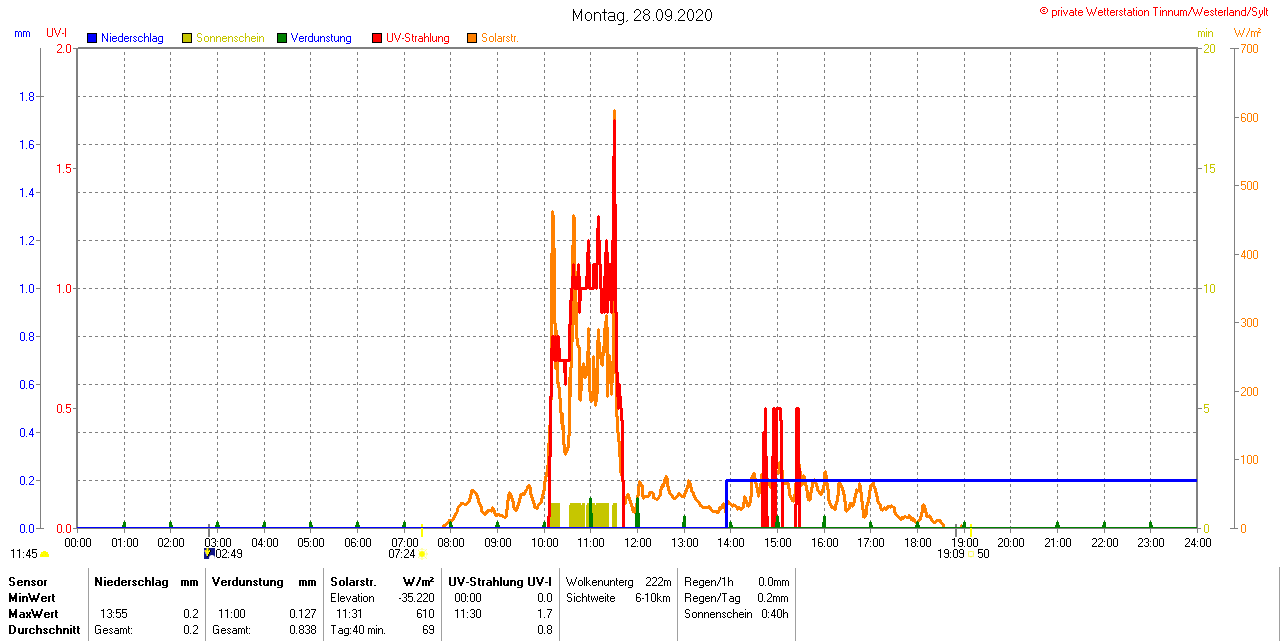Click the Niederschlag column header in the table

pos(131,581)
